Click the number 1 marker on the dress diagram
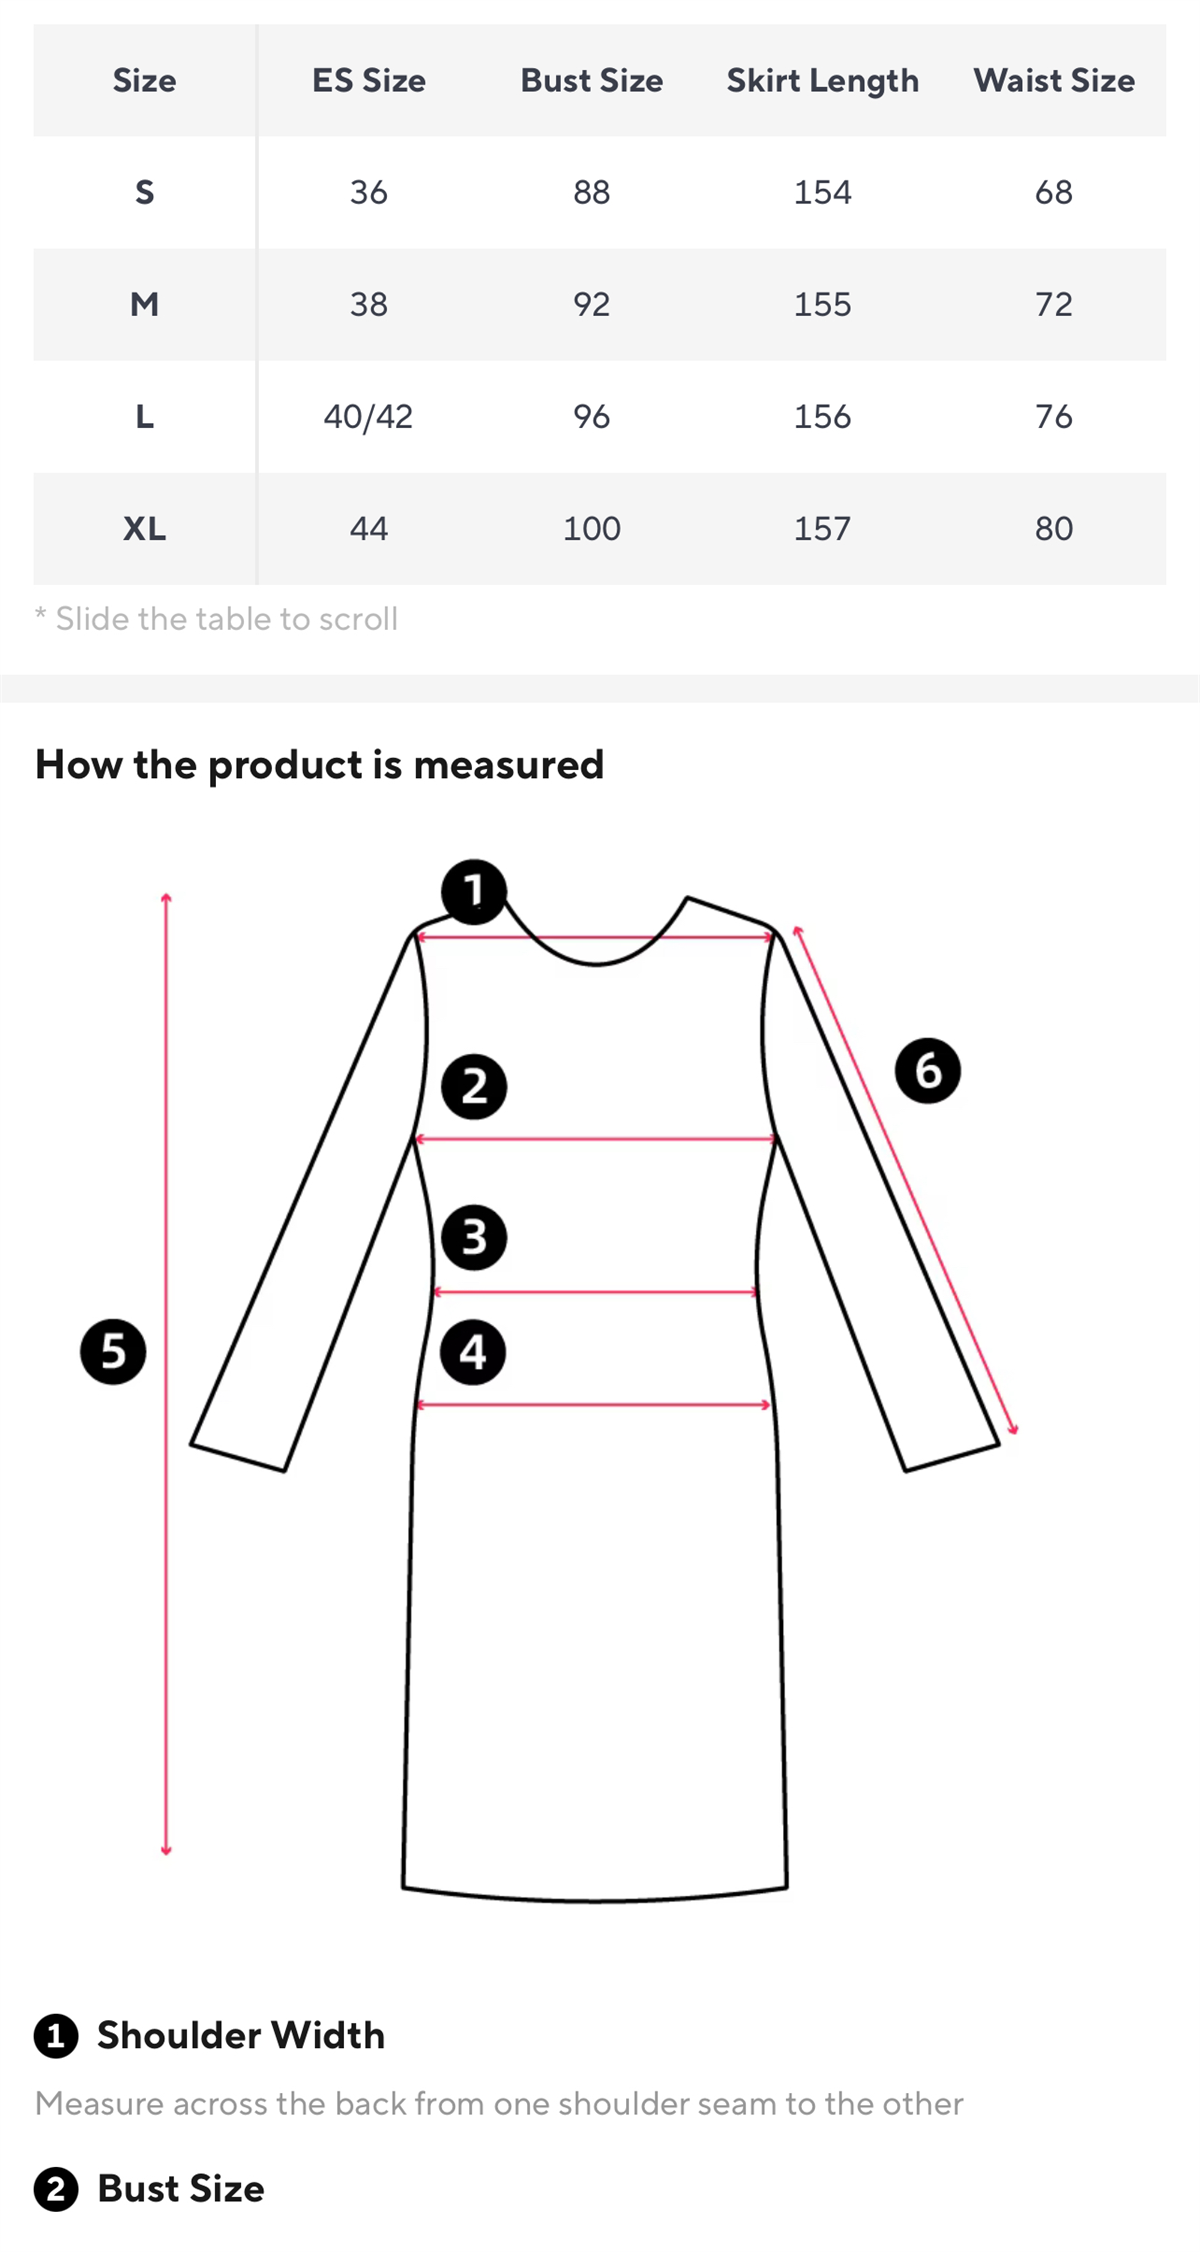Viewport: 1200px width, 2252px height. click(474, 890)
